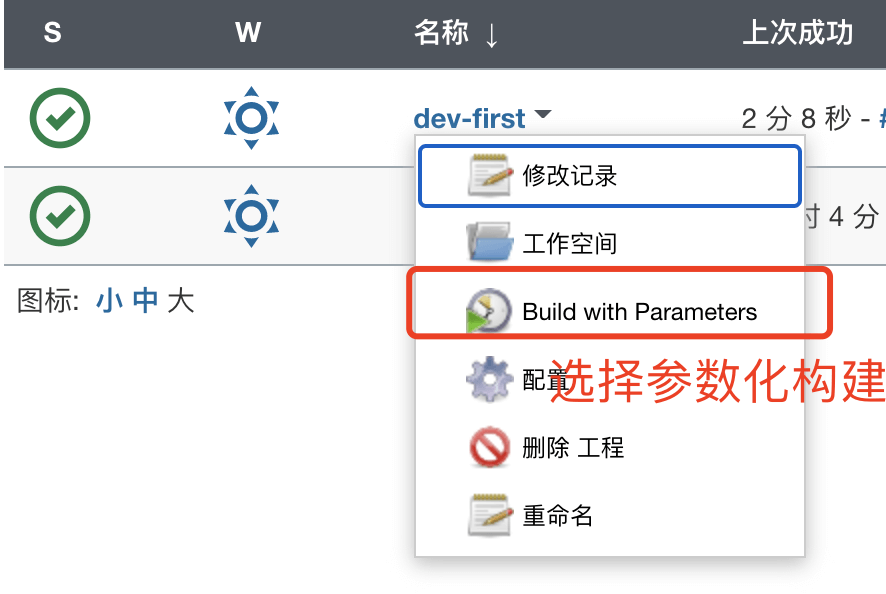Choose the Build with Parameters menu entry
The width and height of the screenshot is (886, 594).
click(x=639, y=312)
